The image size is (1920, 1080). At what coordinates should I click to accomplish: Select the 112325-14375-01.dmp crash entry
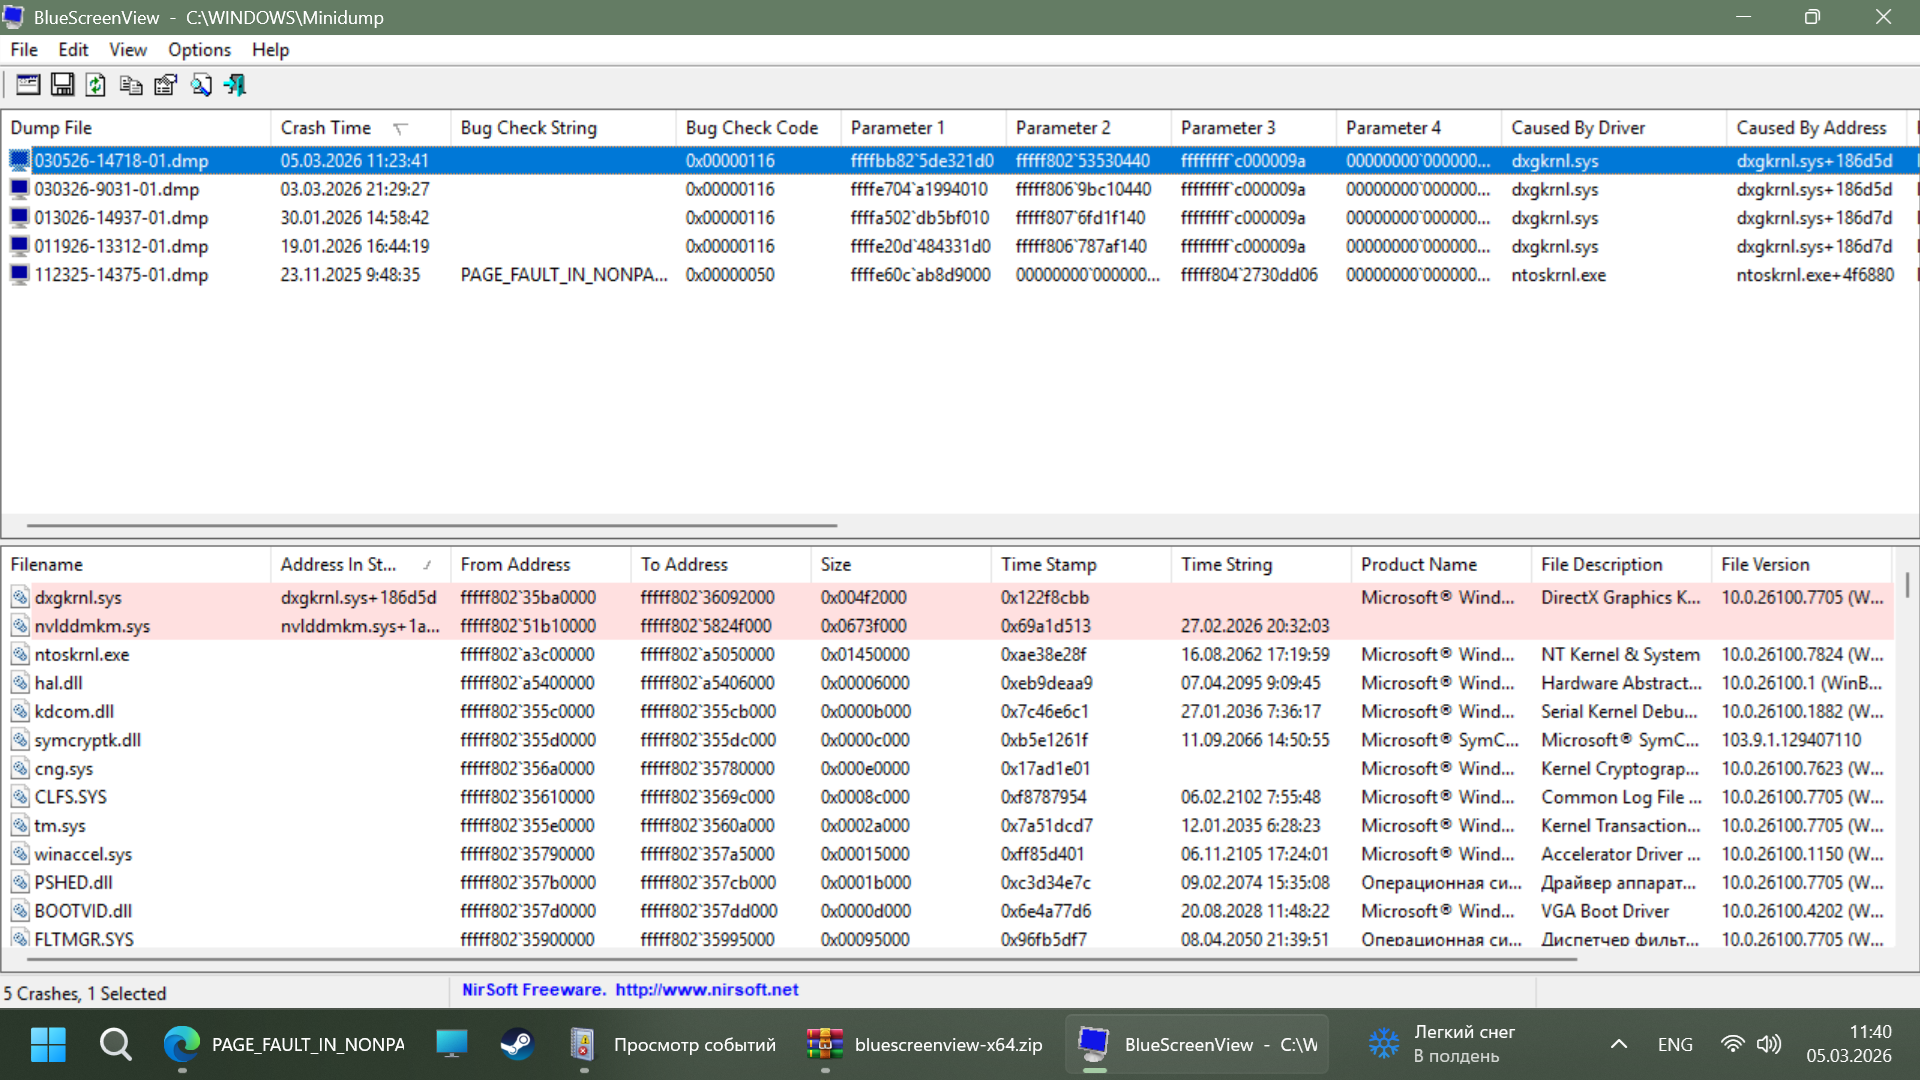pyautogui.click(x=121, y=275)
